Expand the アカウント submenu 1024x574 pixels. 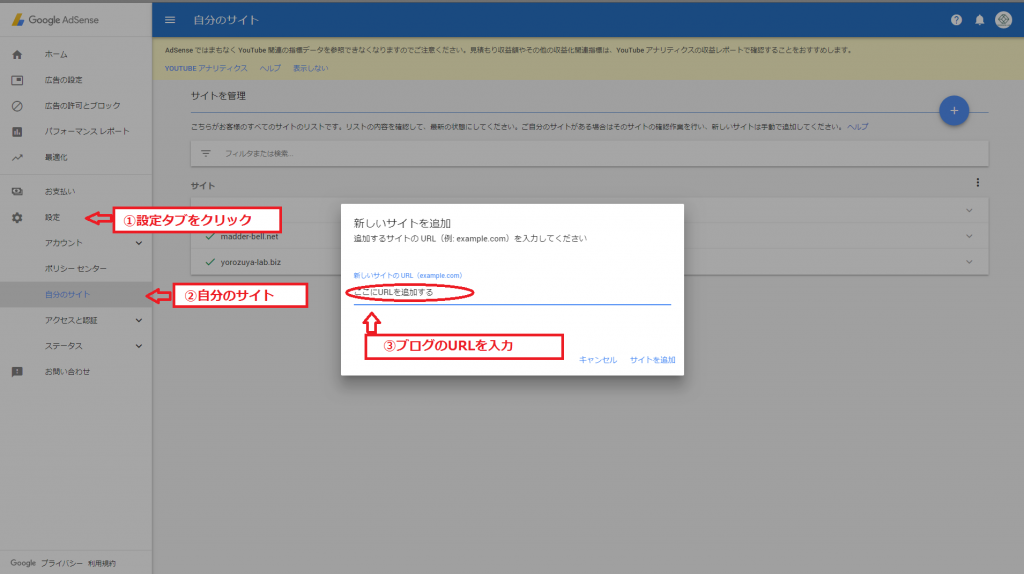pyautogui.click(x=138, y=243)
